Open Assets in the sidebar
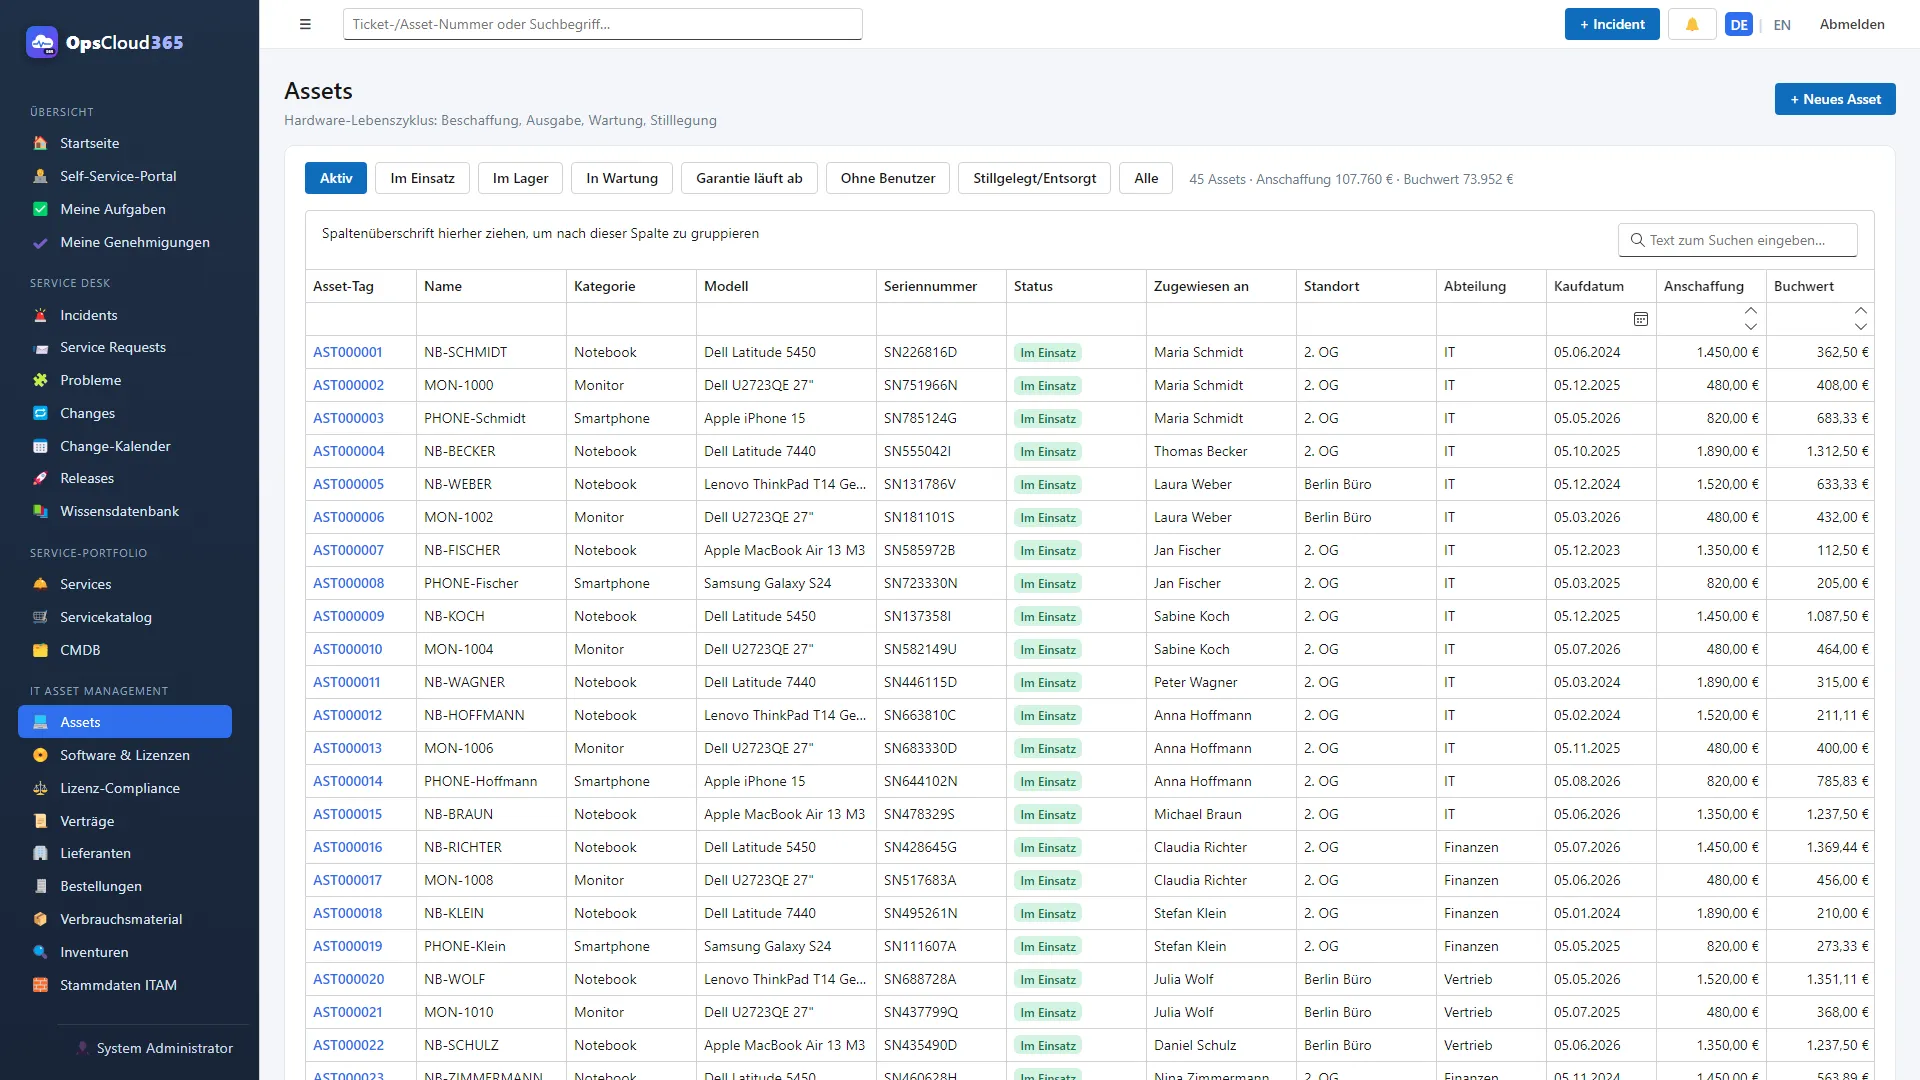Image resolution: width=1920 pixels, height=1080 pixels. click(125, 722)
